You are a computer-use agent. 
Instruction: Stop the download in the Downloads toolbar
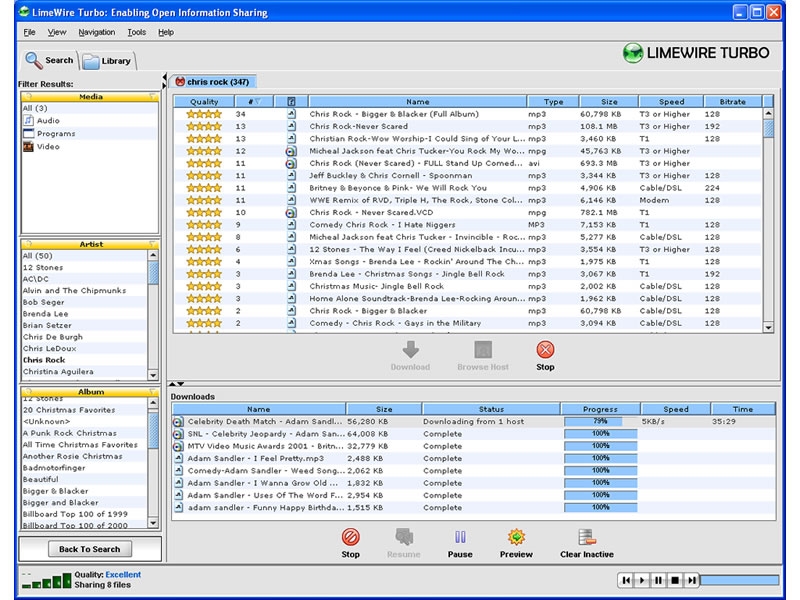pos(350,540)
